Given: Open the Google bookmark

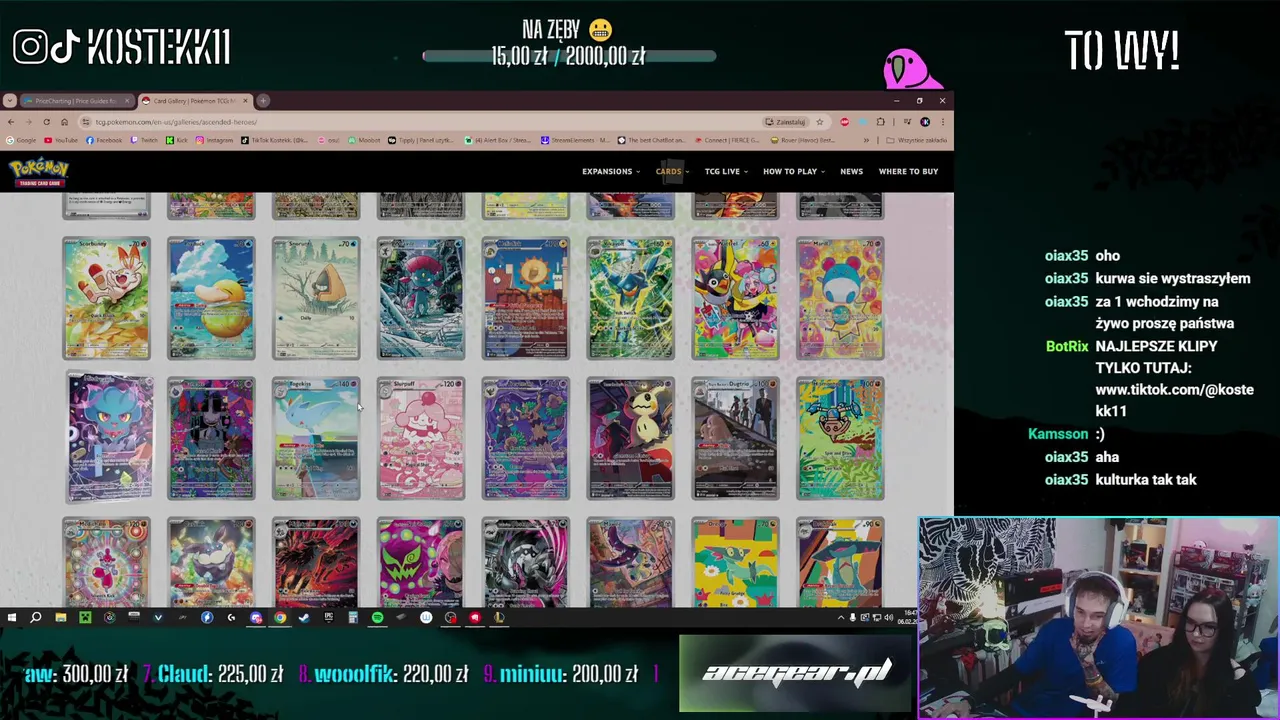Looking at the screenshot, I should click(20, 140).
